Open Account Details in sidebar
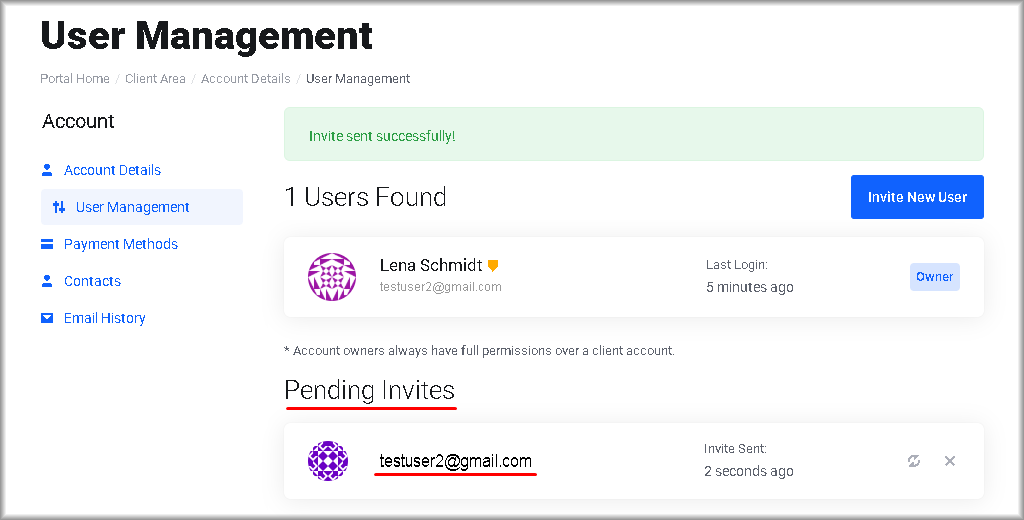The height and width of the screenshot is (520, 1024). 112,170
